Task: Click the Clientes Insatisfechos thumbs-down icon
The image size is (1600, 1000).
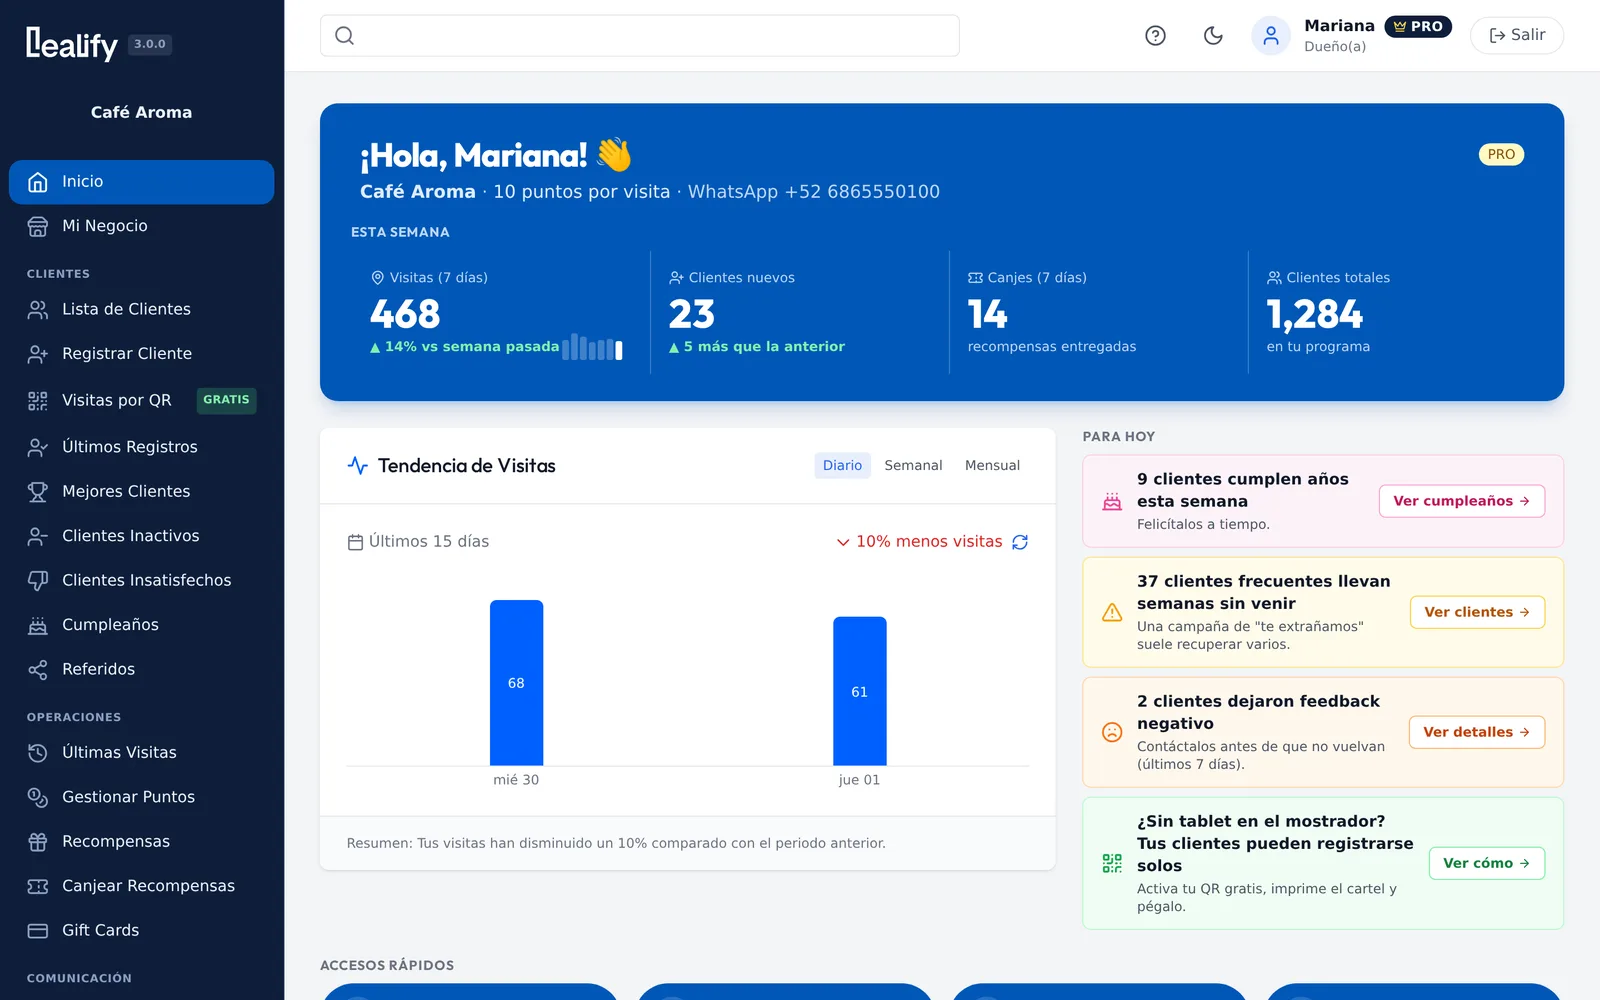Action: click(x=38, y=581)
